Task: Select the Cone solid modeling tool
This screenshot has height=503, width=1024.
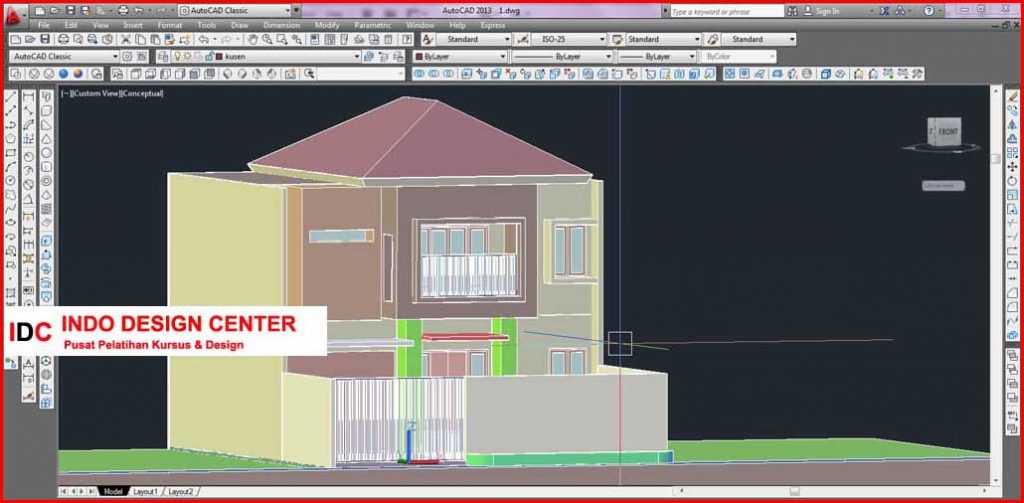Action: (x=47, y=139)
